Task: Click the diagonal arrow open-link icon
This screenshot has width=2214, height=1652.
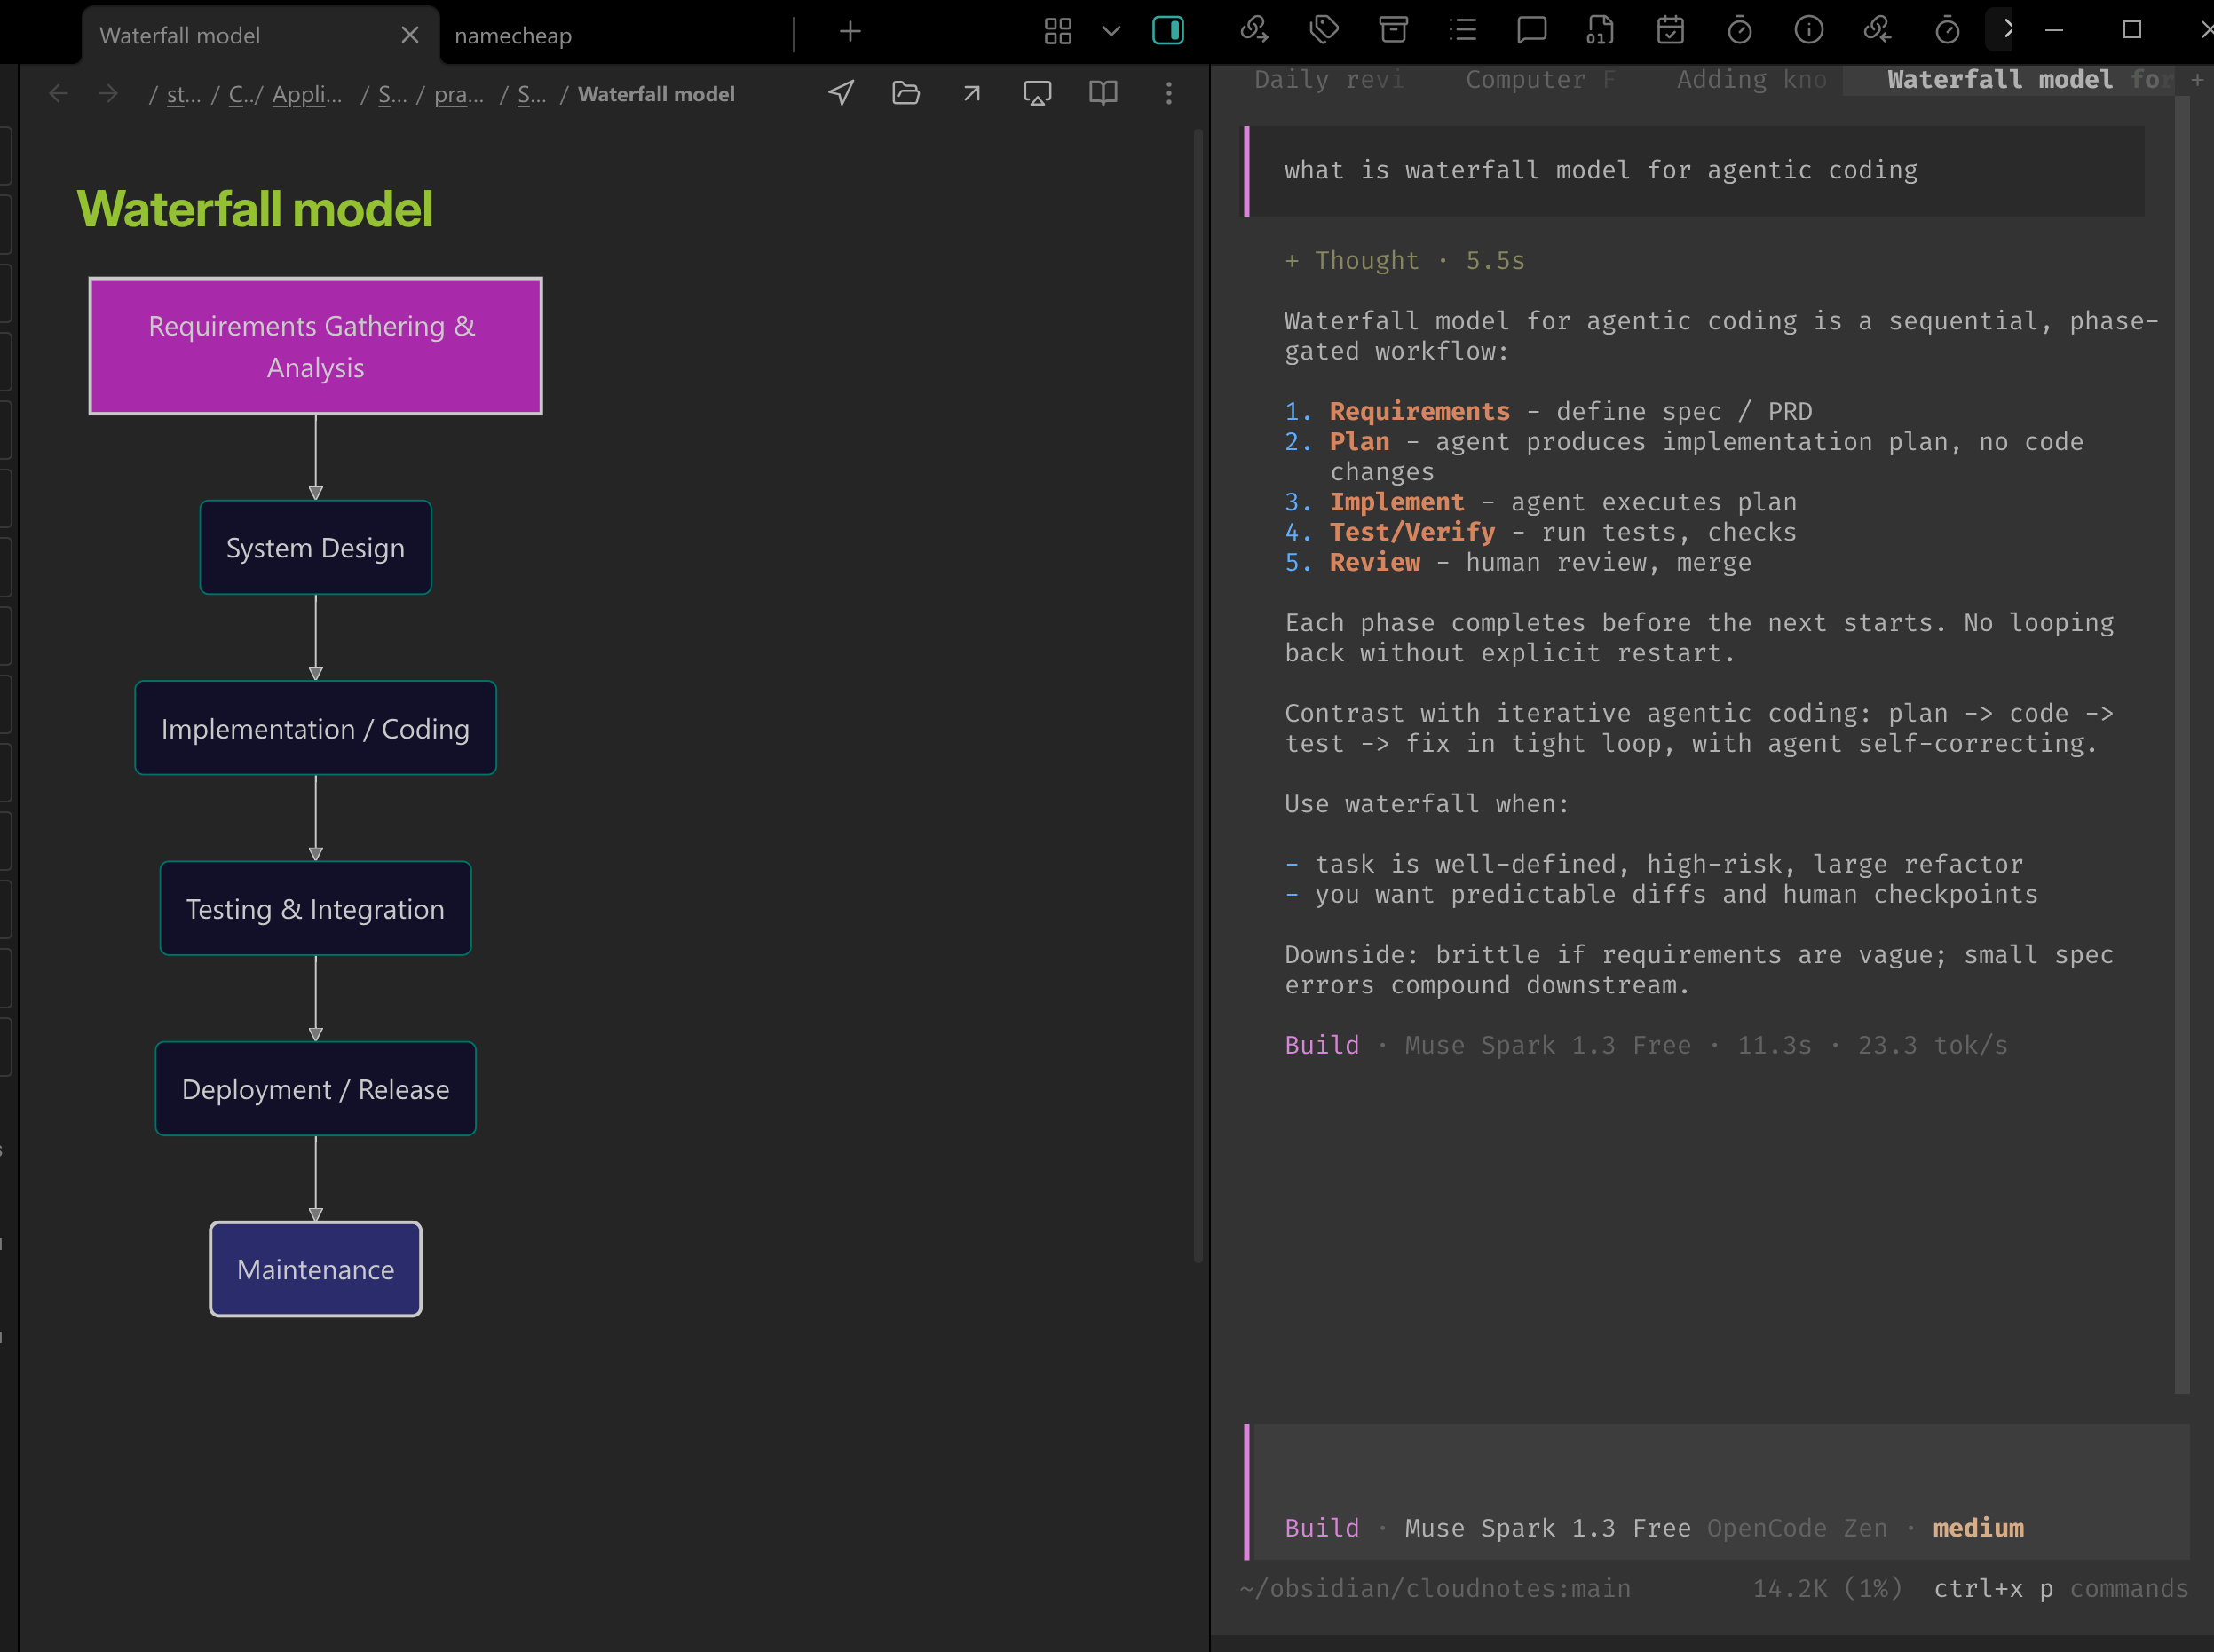Action: (971, 93)
